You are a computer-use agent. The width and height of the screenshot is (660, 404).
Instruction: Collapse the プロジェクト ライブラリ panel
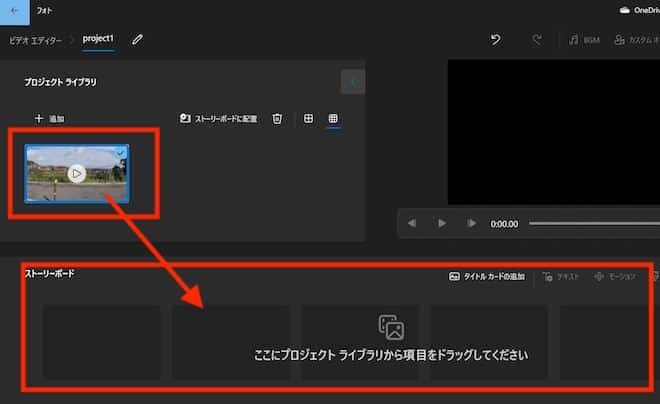pos(352,82)
